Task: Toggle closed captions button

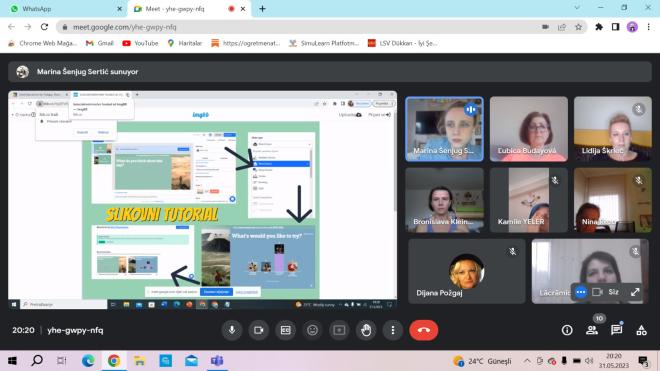Action: [x=285, y=330]
